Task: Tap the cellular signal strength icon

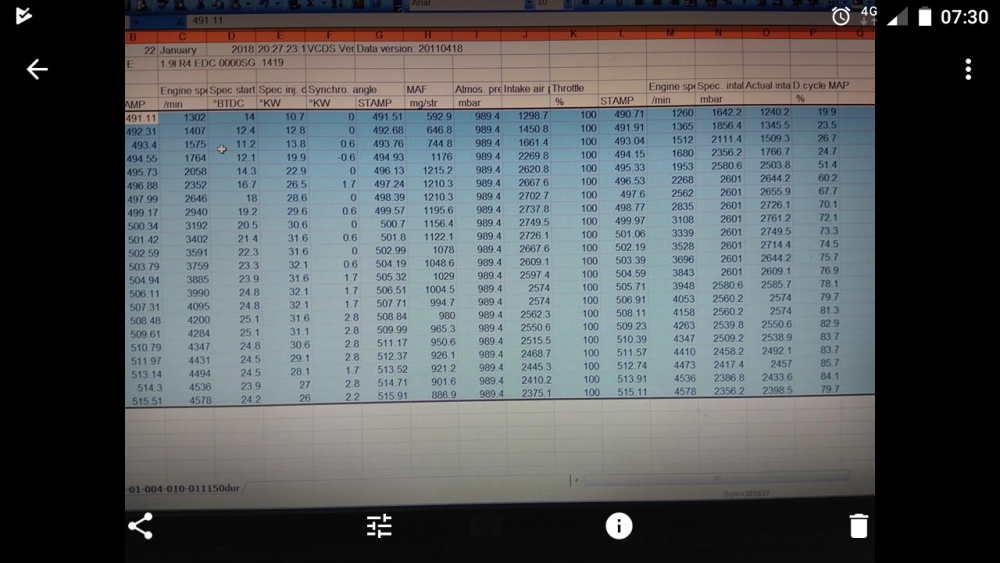Action: coord(897,17)
